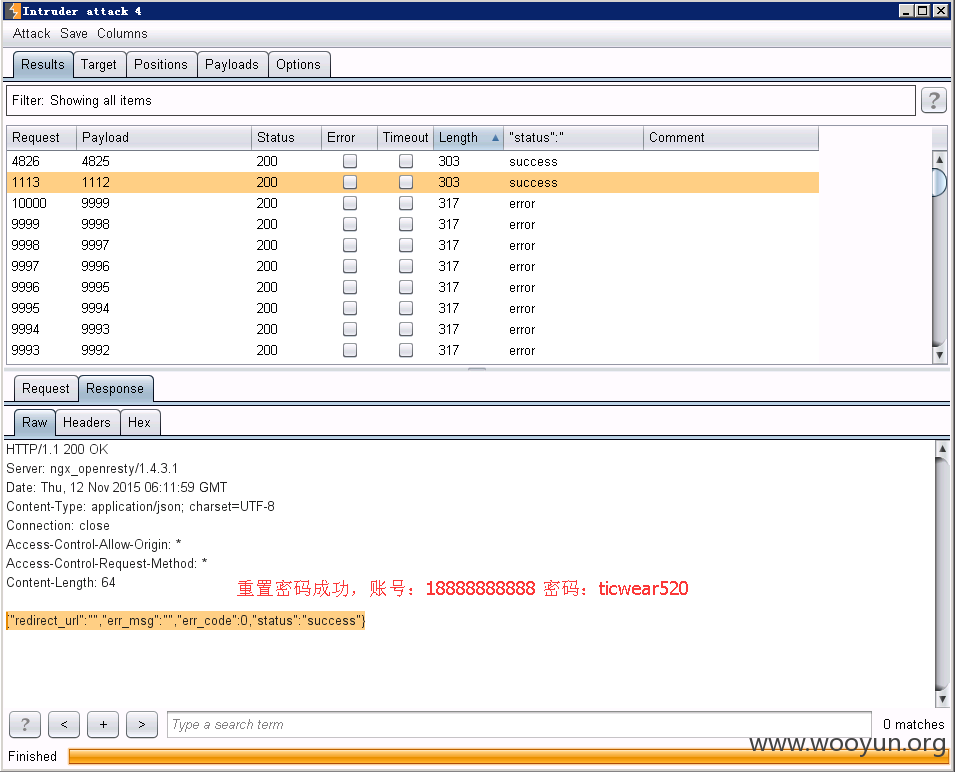Image resolution: width=955 pixels, height=772 pixels.
Task: Toggle Error checkbox for request 4826
Action: pos(350,161)
